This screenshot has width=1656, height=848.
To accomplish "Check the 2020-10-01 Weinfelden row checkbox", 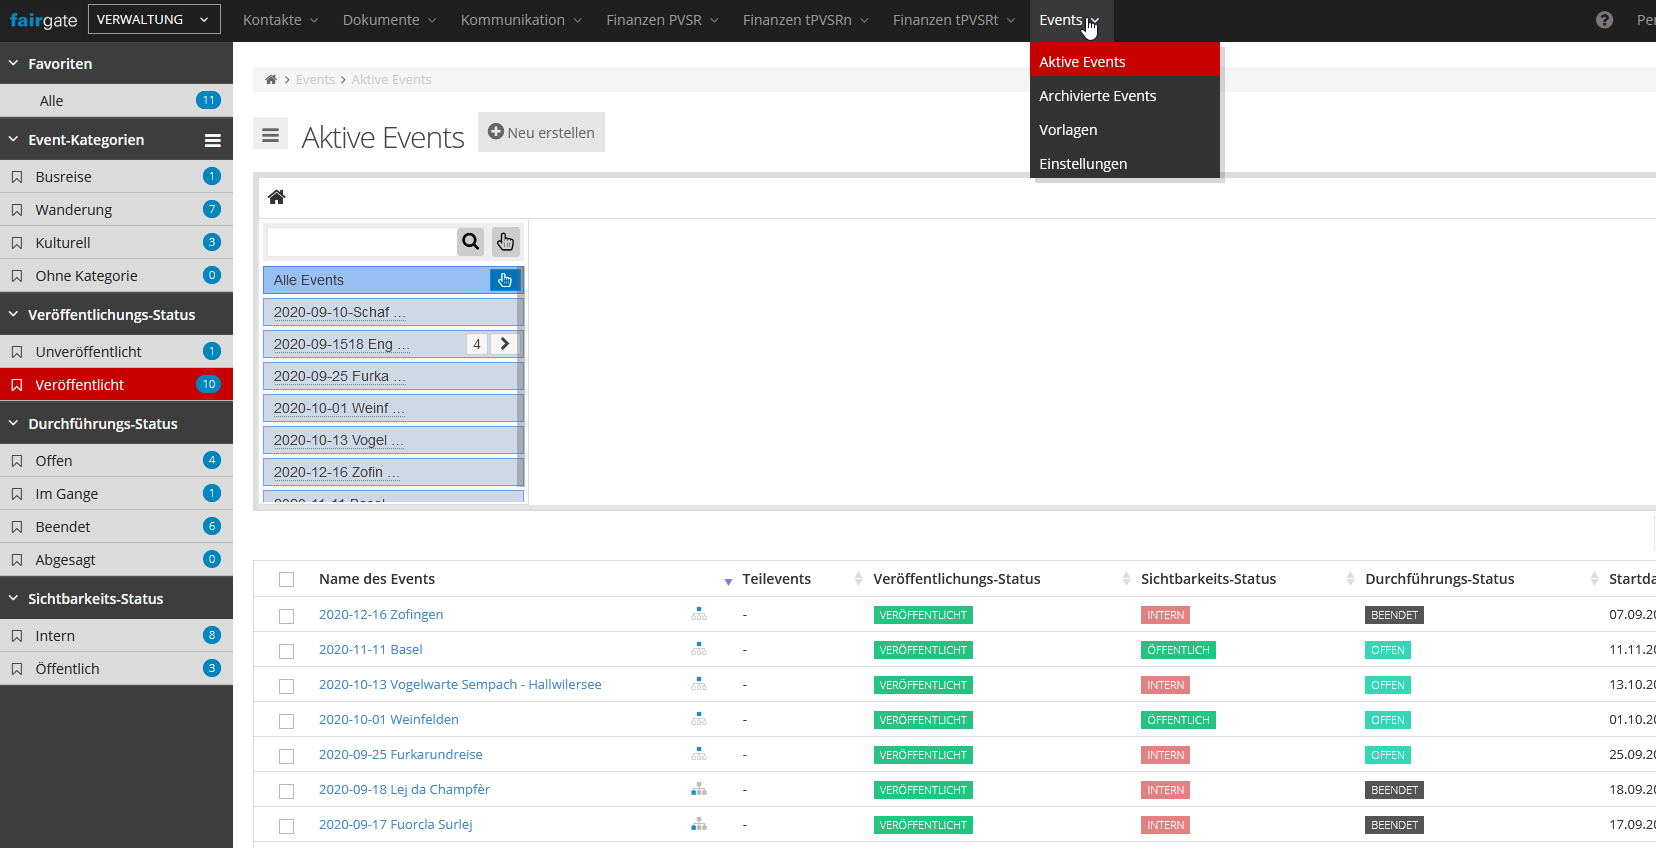I will click(287, 721).
